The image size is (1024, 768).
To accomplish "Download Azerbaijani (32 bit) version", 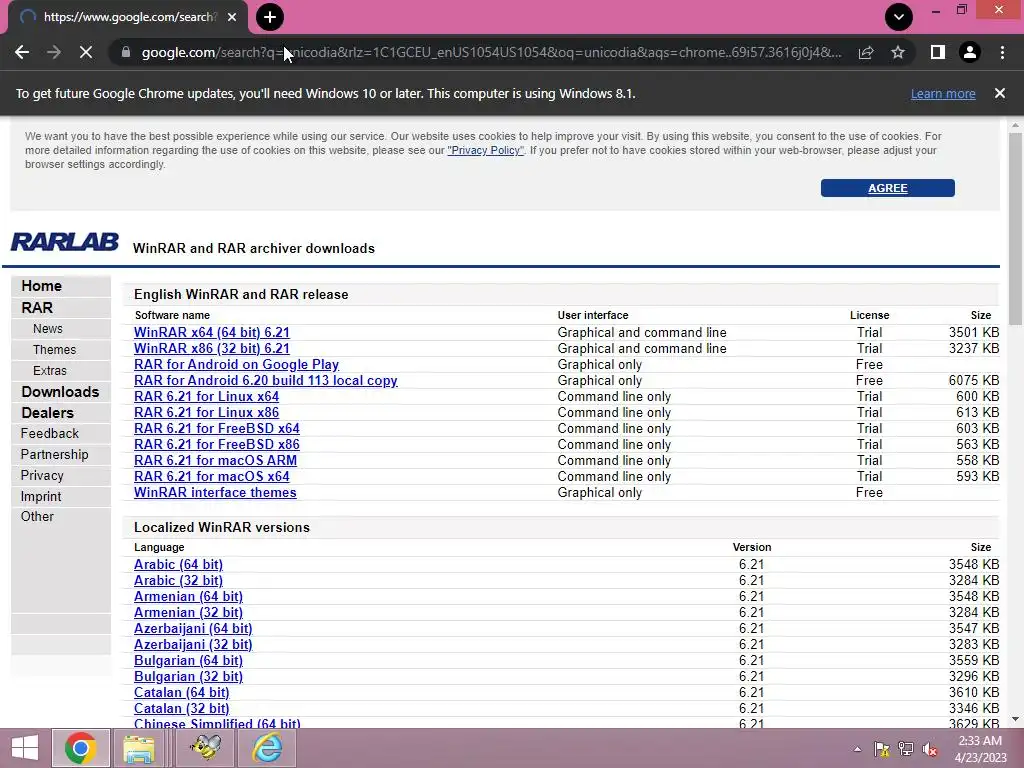I will click(x=193, y=645).
